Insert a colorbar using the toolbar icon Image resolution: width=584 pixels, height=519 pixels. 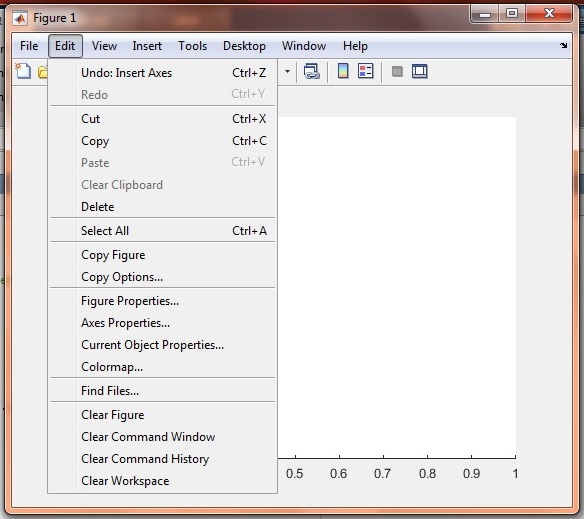(343, 71)
